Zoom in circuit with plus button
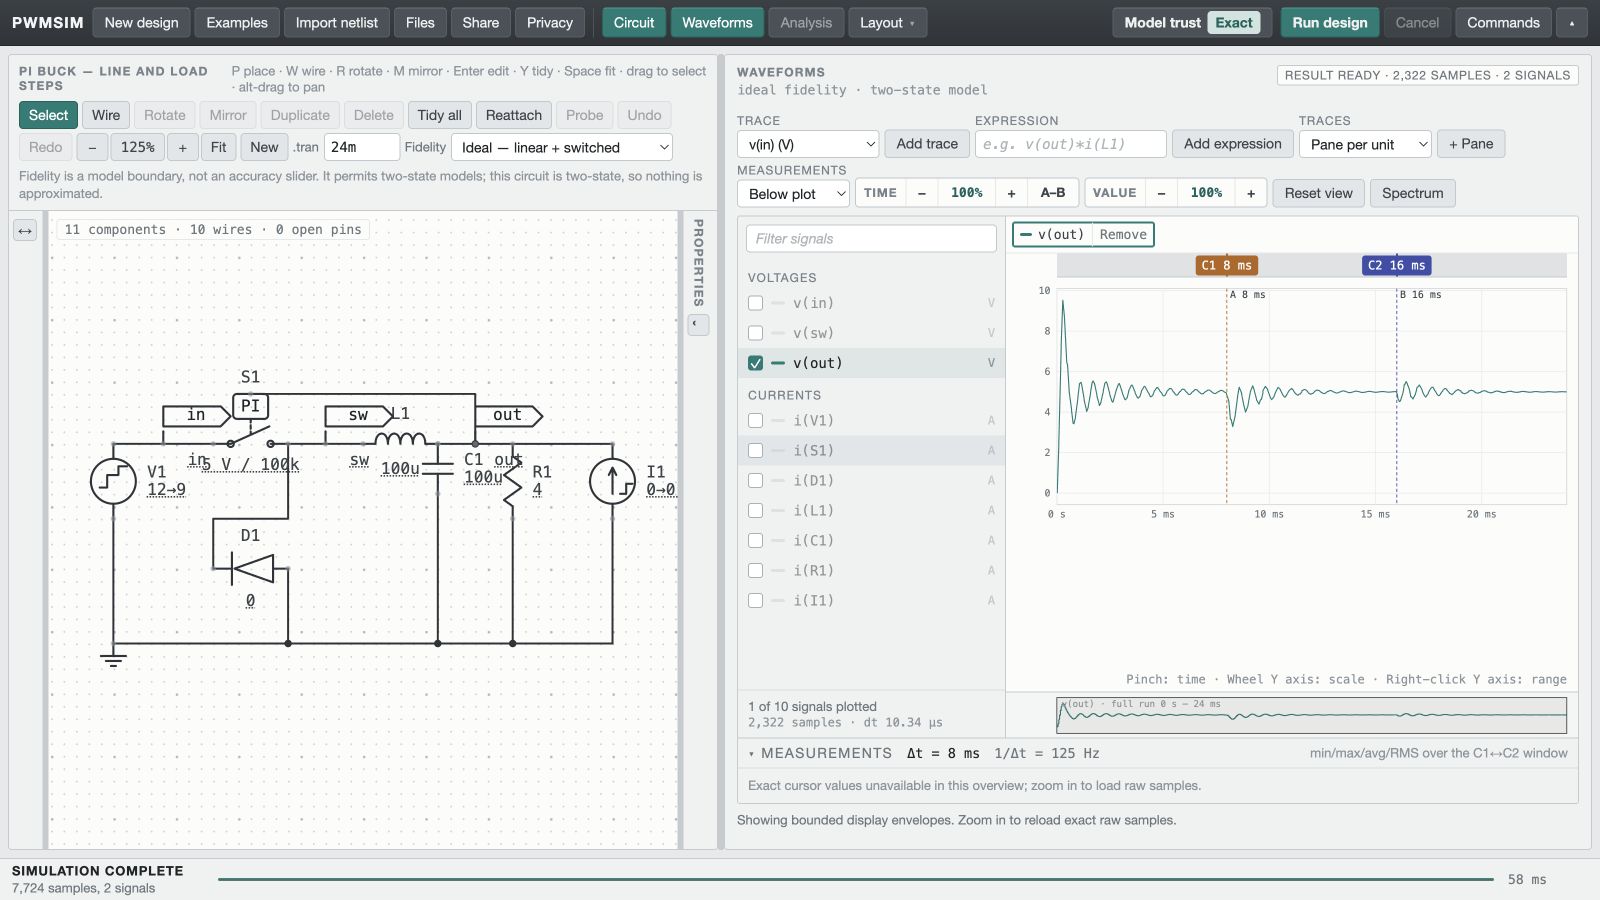Image resolution: width=1600 pixels, height=900 pixels. pos(182,147)
